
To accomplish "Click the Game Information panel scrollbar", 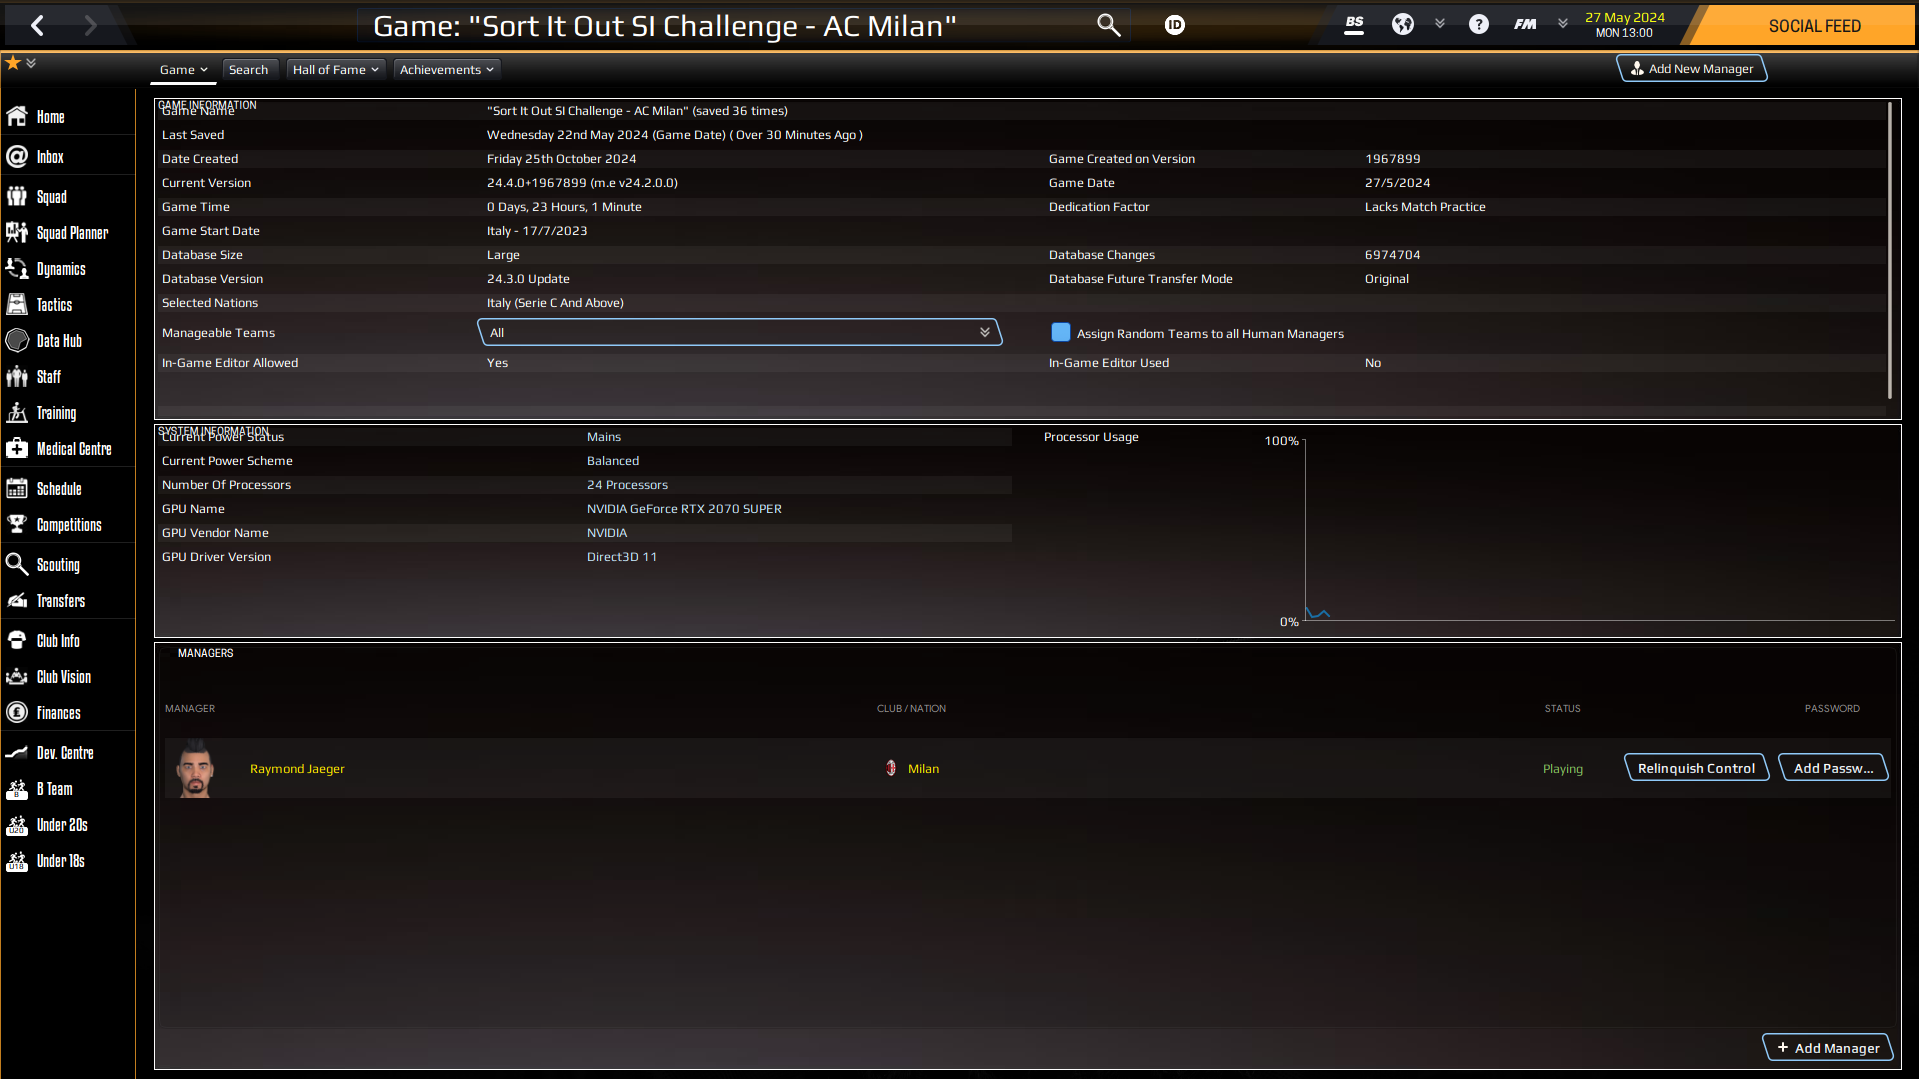I will [x=1890, y=250].
